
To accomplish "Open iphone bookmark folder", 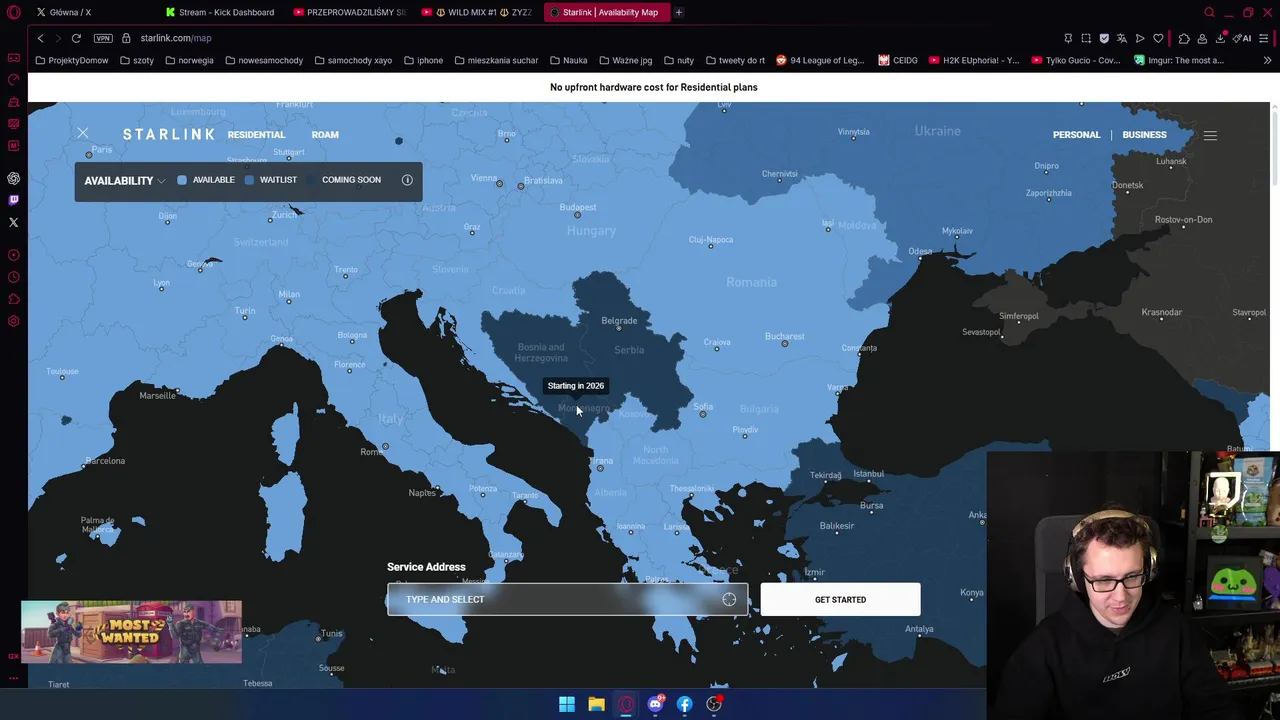I will 423,60.
